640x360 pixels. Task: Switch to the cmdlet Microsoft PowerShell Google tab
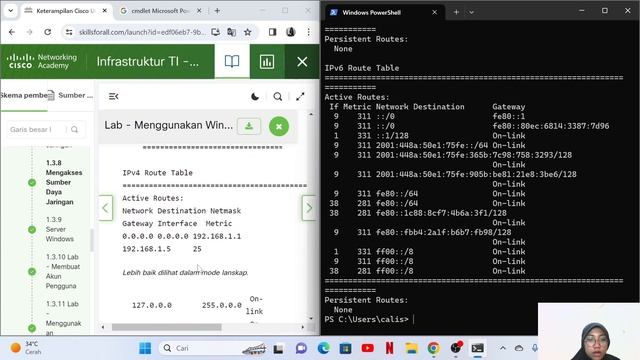(x=160, y=11)
